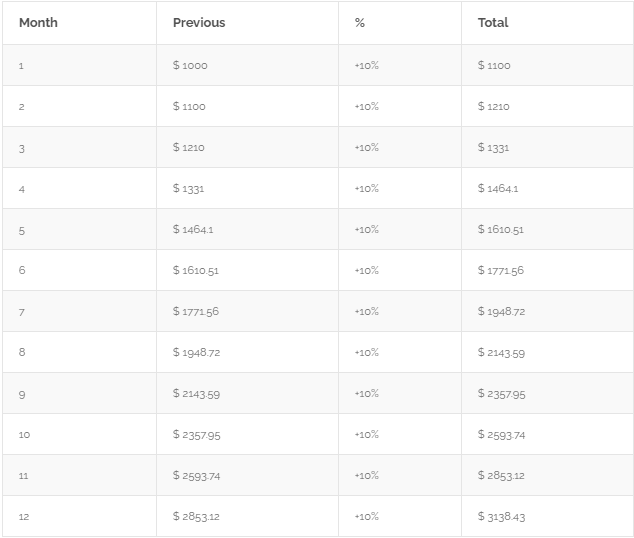Click total value $ 1100 in month 1
The width and height of the screenshot is (634, 538).
pyautogui.click(x=494, y=66)
